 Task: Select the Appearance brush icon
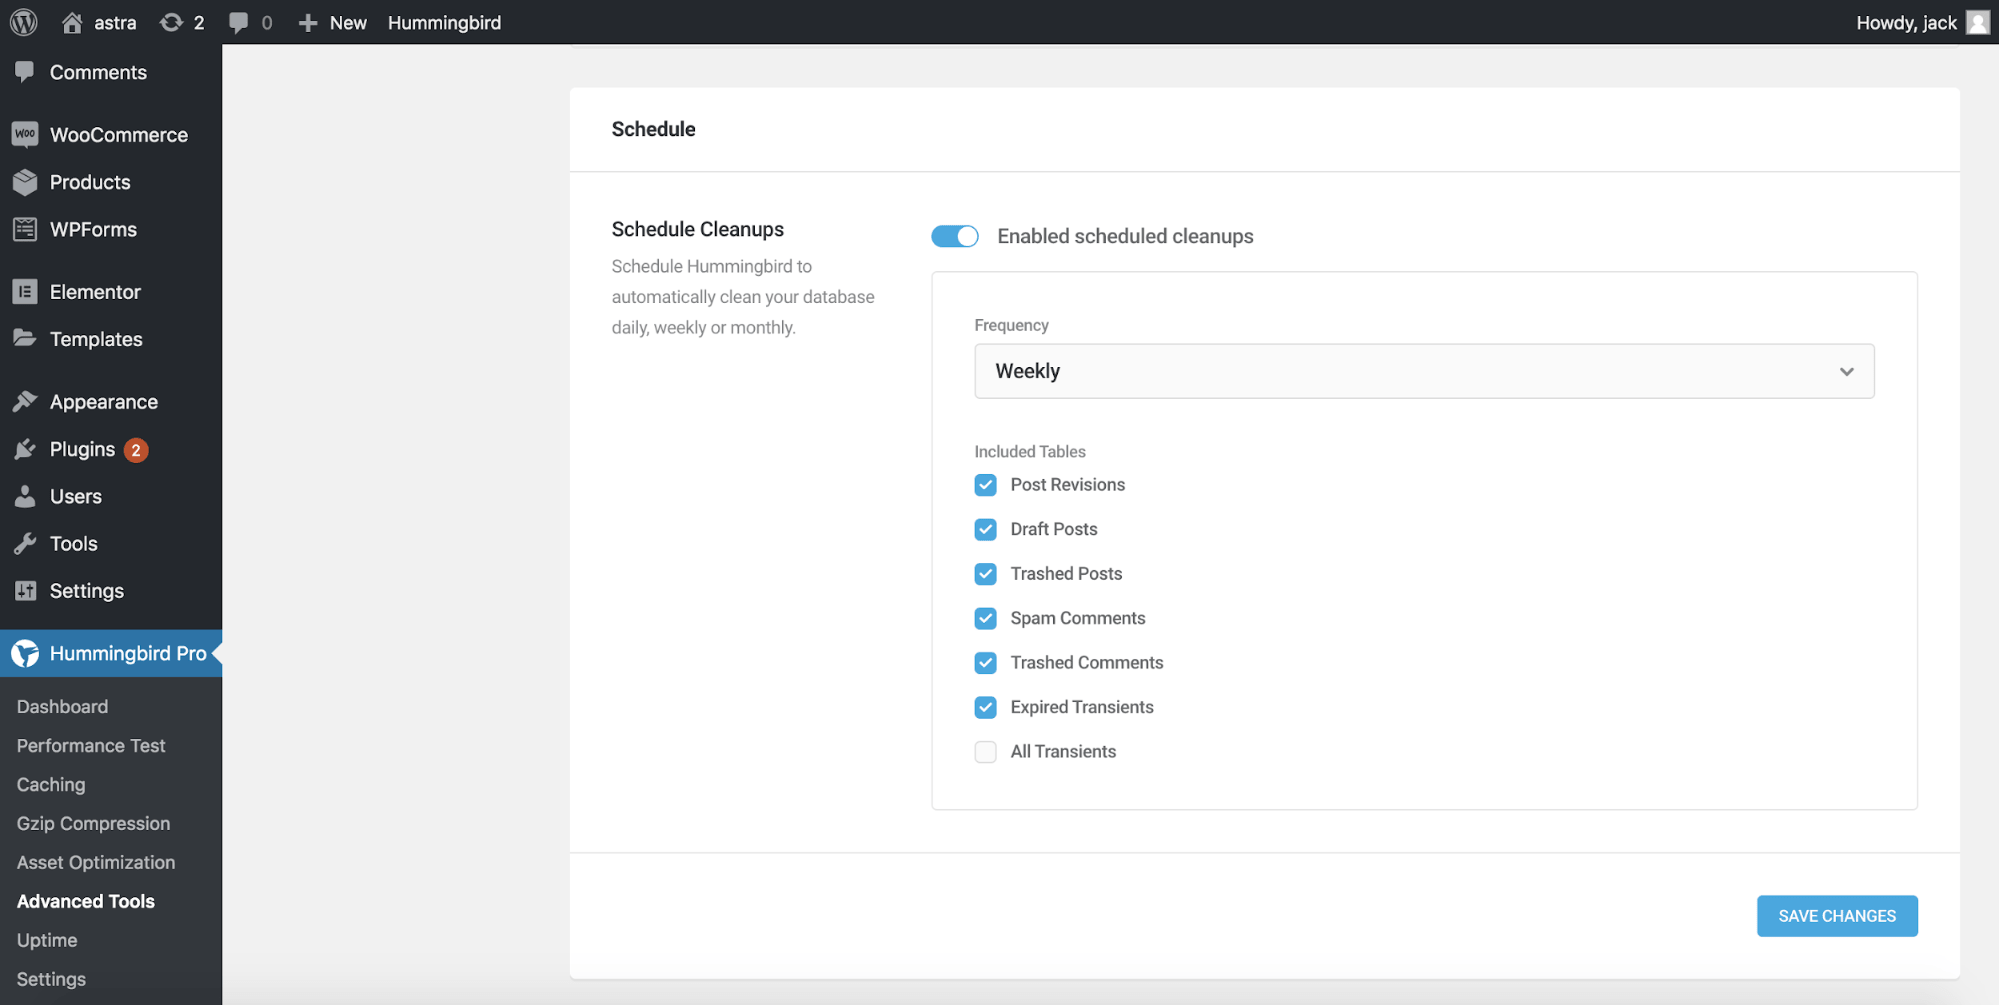coord(24,401)
